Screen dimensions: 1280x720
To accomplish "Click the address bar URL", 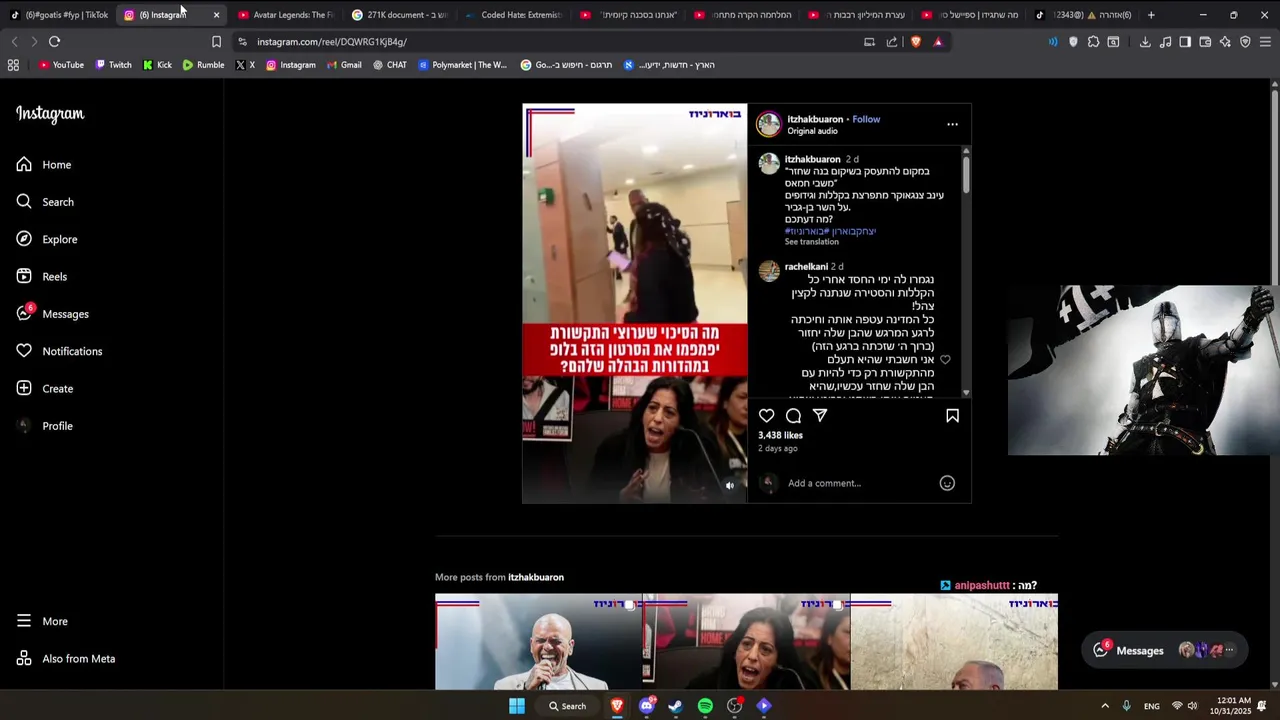I will tap(331, 42).
